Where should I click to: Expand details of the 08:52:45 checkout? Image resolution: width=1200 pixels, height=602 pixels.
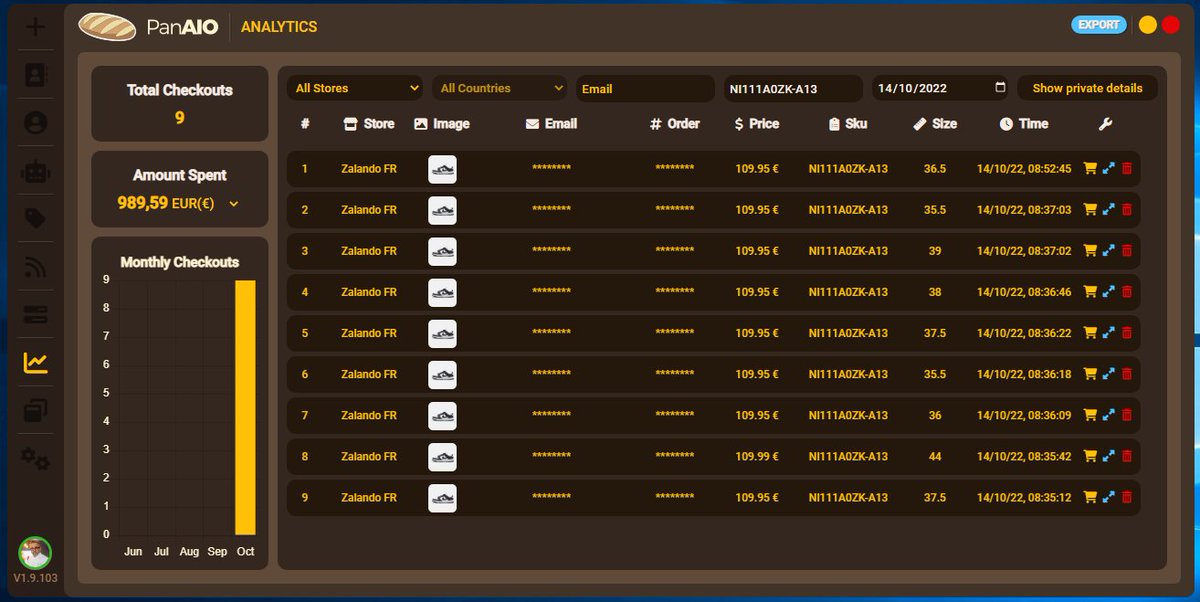(1108, 169)
